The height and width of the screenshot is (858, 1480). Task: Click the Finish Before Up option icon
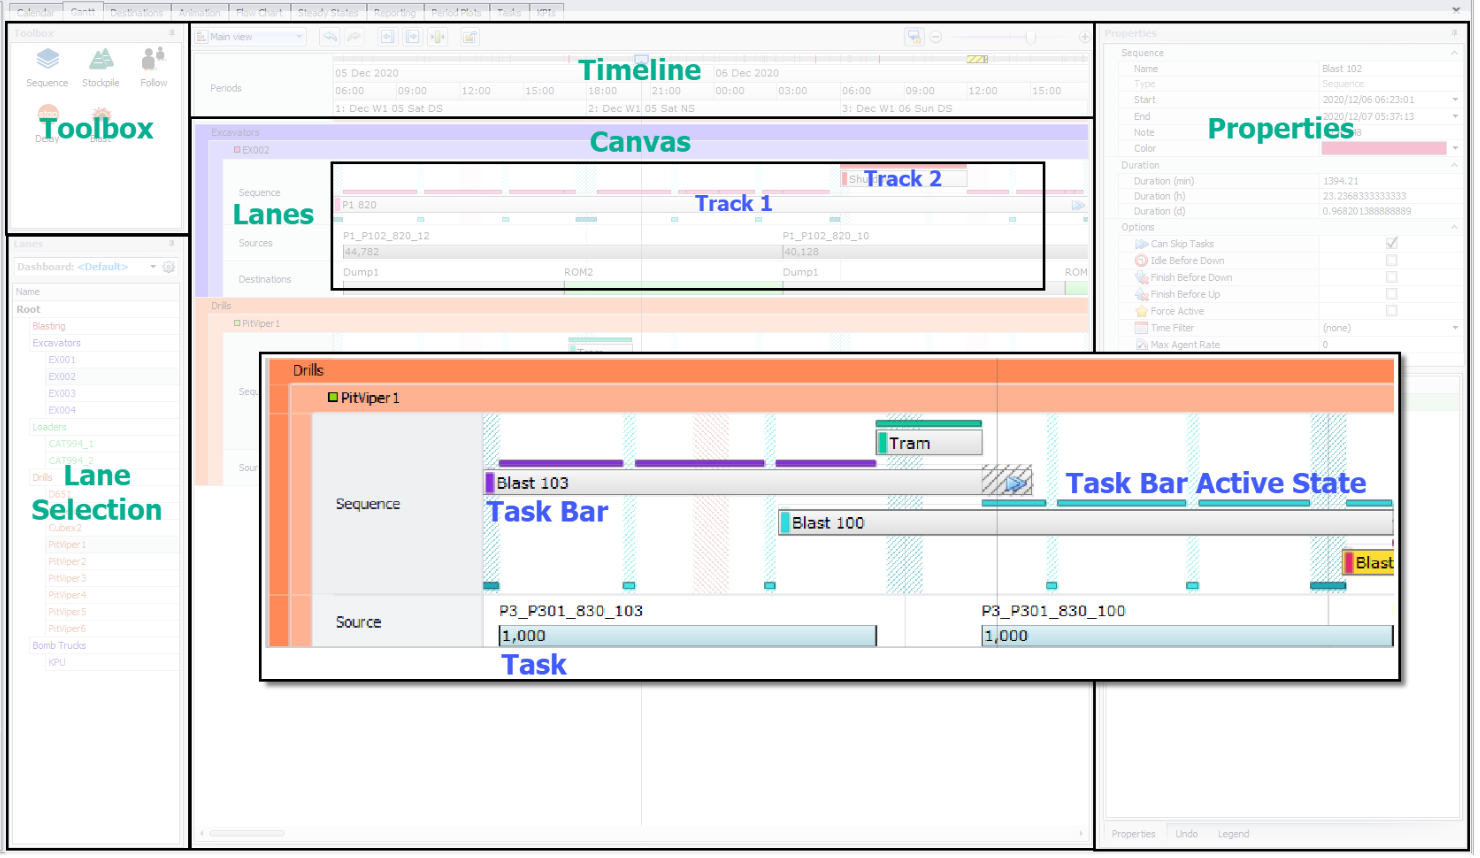tap(1141, 295)
